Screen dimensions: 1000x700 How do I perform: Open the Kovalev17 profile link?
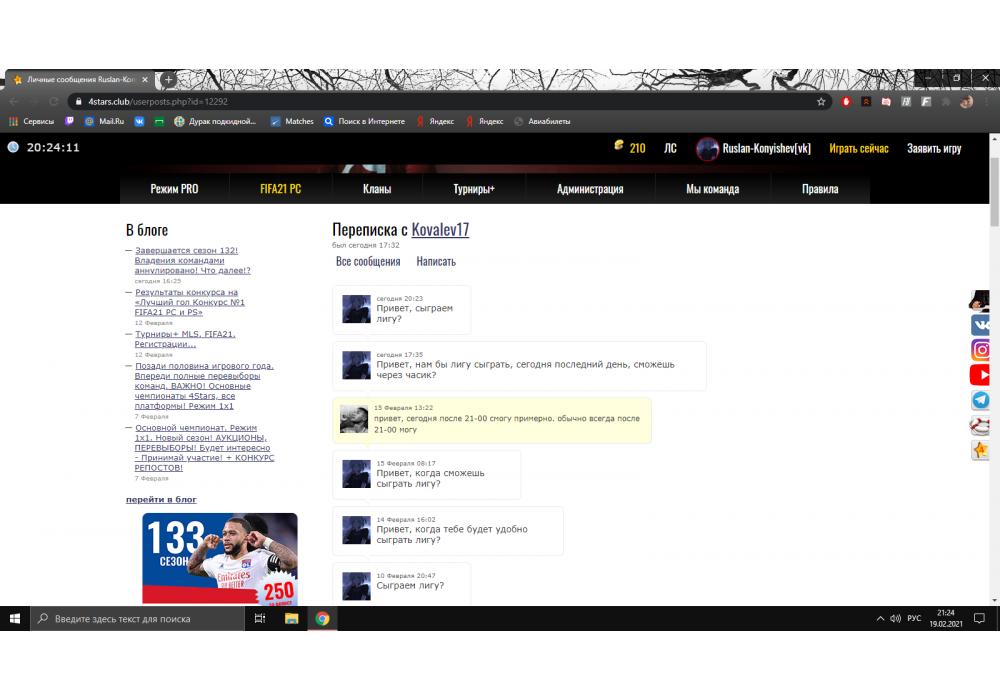(440, 230)
